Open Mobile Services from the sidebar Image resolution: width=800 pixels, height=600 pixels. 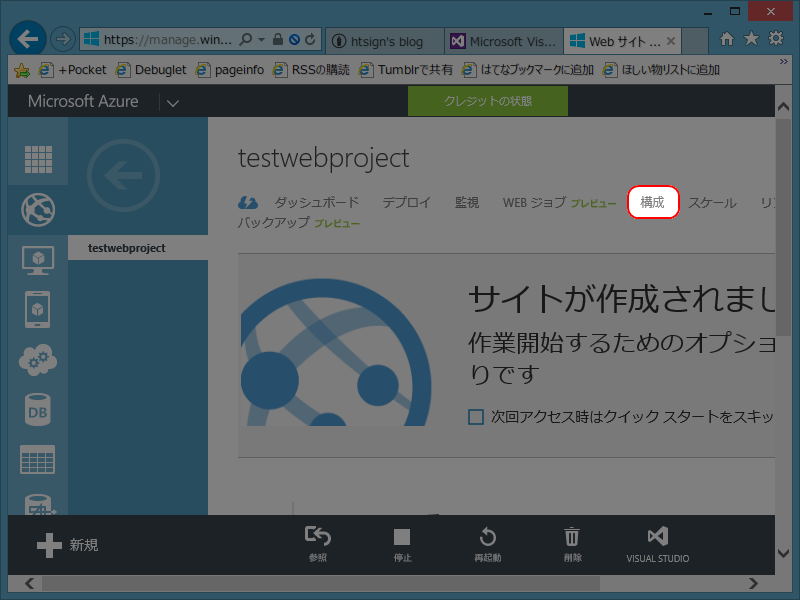37,309
